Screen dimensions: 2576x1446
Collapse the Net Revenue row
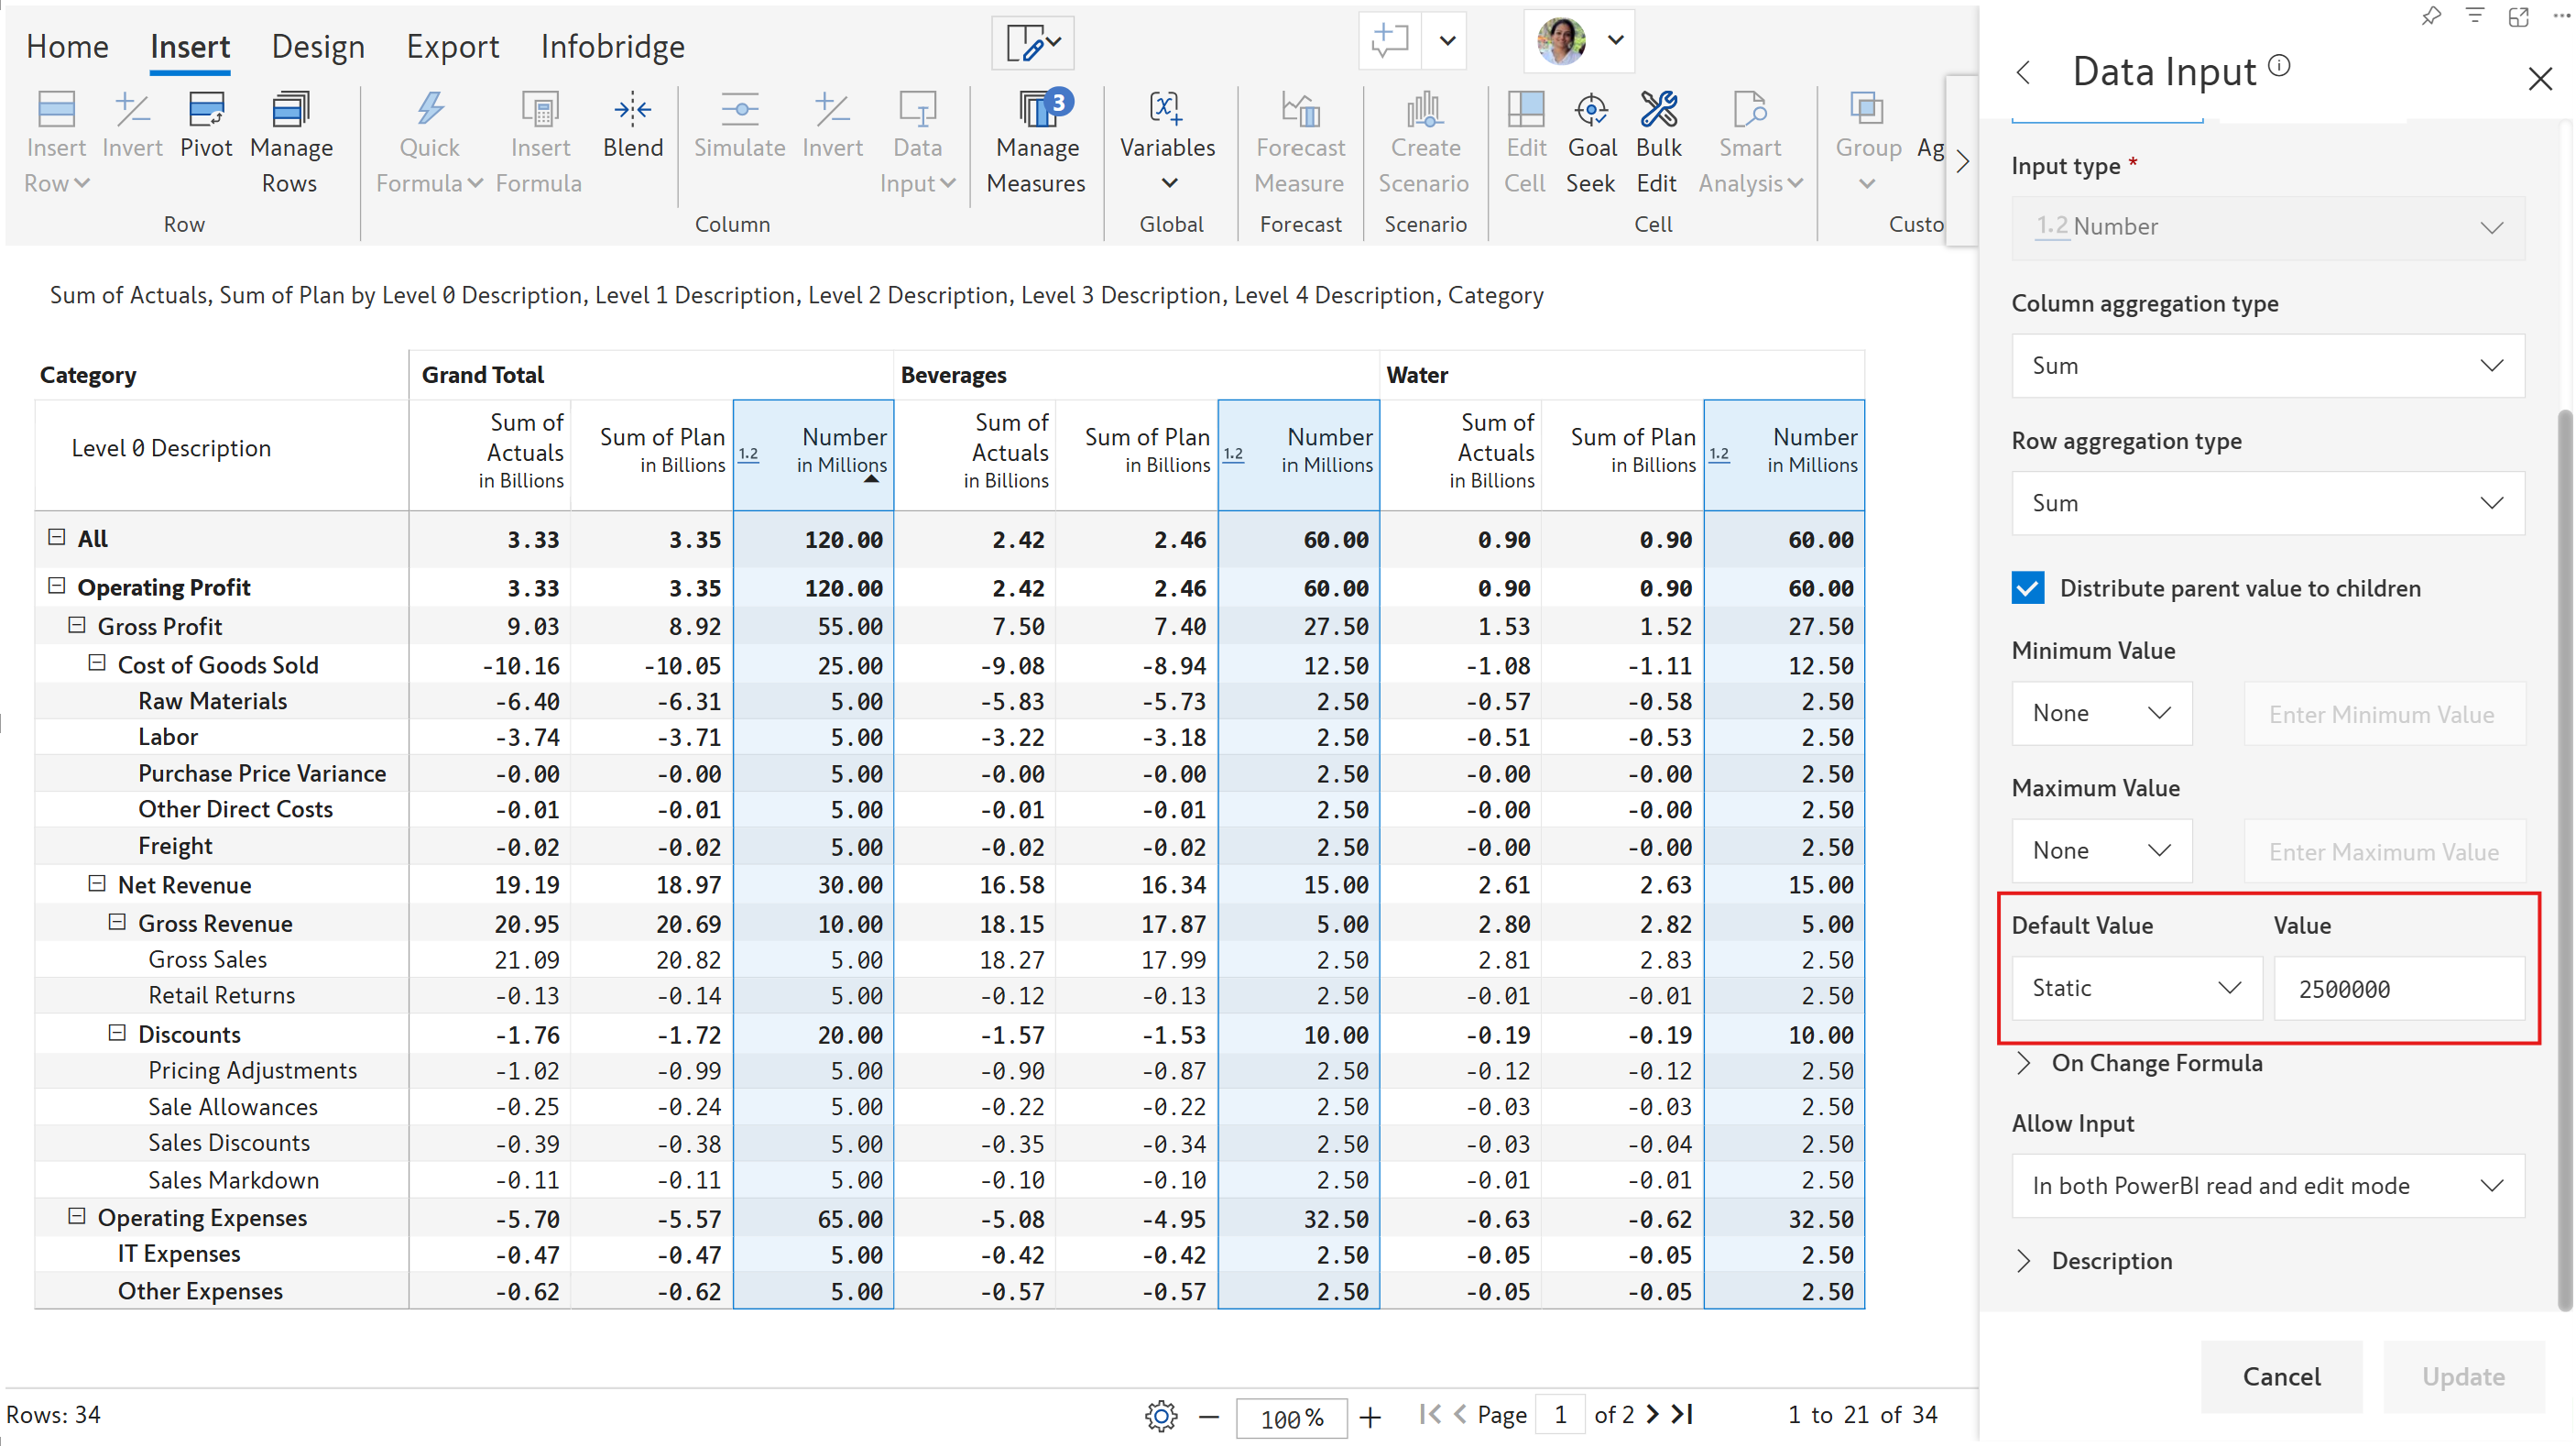pos(97,884)
